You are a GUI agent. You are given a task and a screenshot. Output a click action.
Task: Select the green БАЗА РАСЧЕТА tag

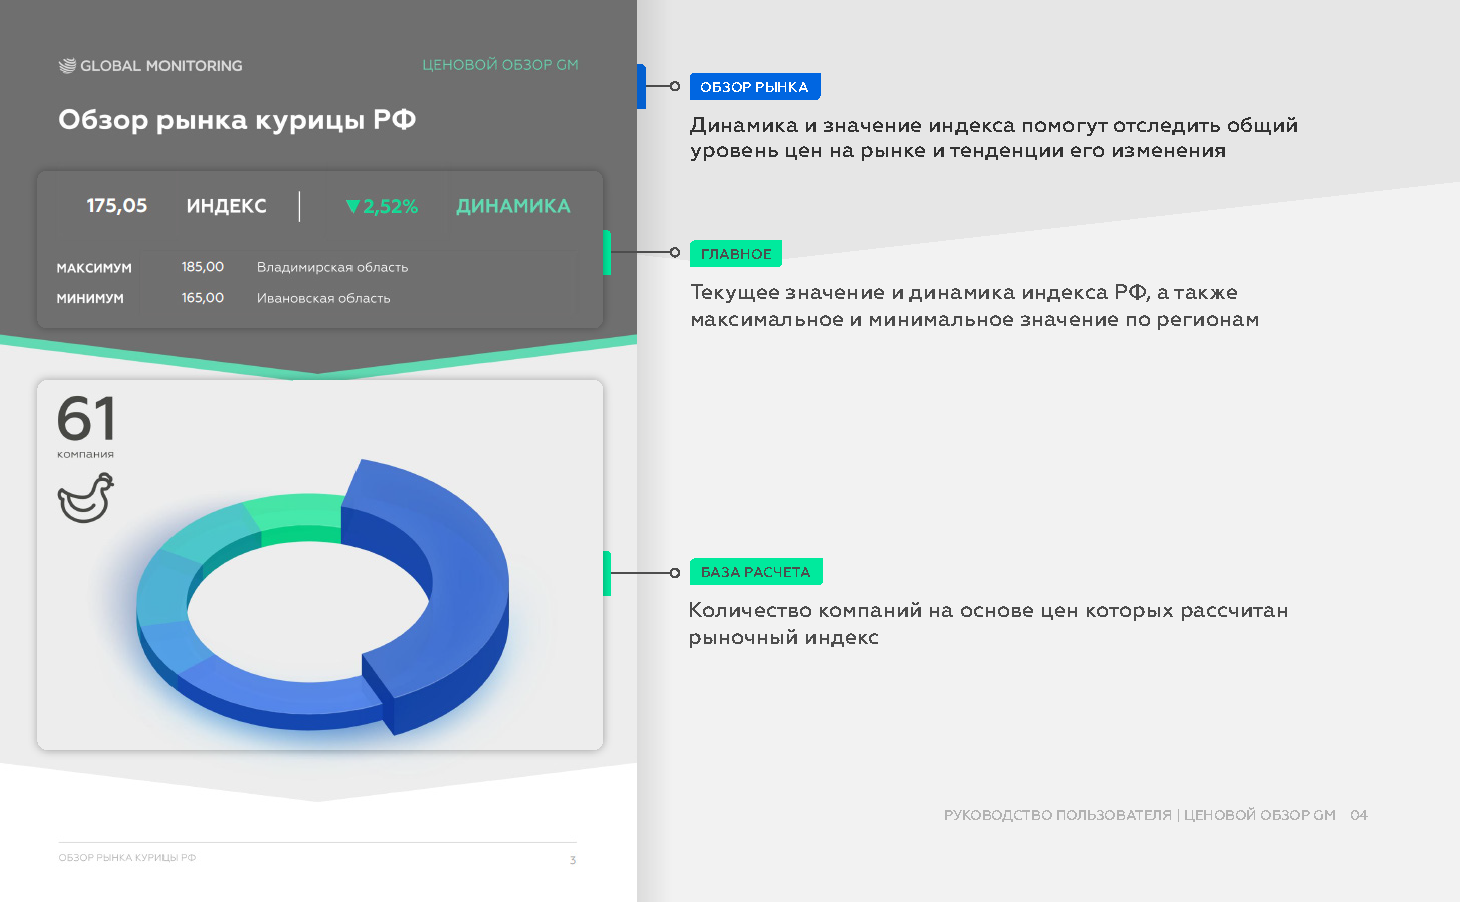tap(756, 571)
